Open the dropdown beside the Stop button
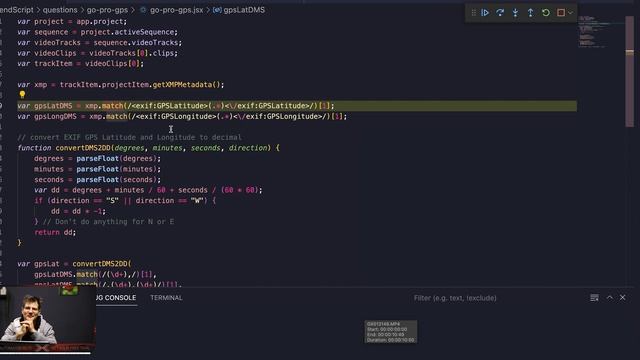The image size is (640, 360). (x=571, y=13)
